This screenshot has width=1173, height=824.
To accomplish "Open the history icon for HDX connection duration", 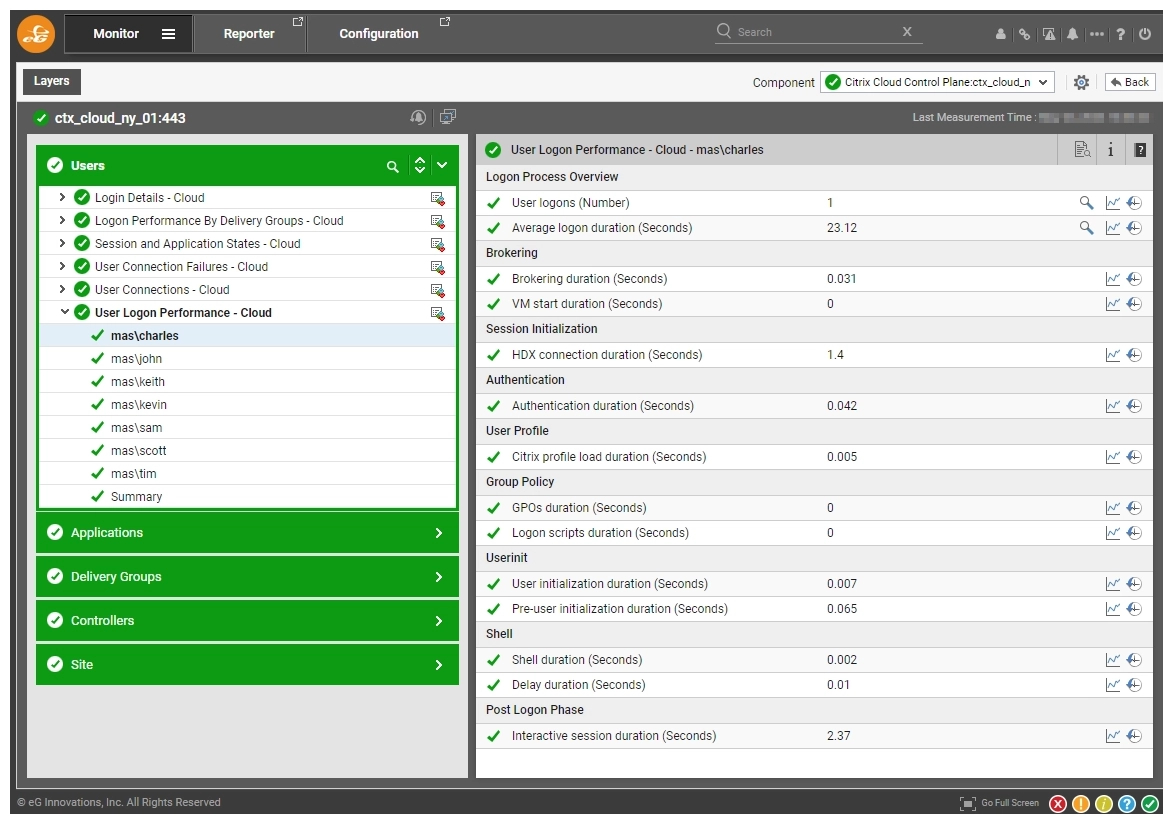I will click(x=1134, y=355).
